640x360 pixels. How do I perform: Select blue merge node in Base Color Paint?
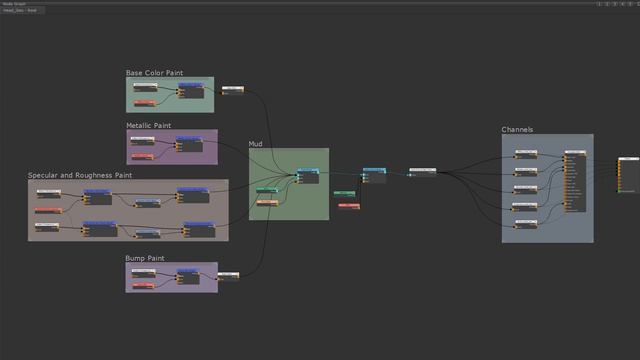191,90
